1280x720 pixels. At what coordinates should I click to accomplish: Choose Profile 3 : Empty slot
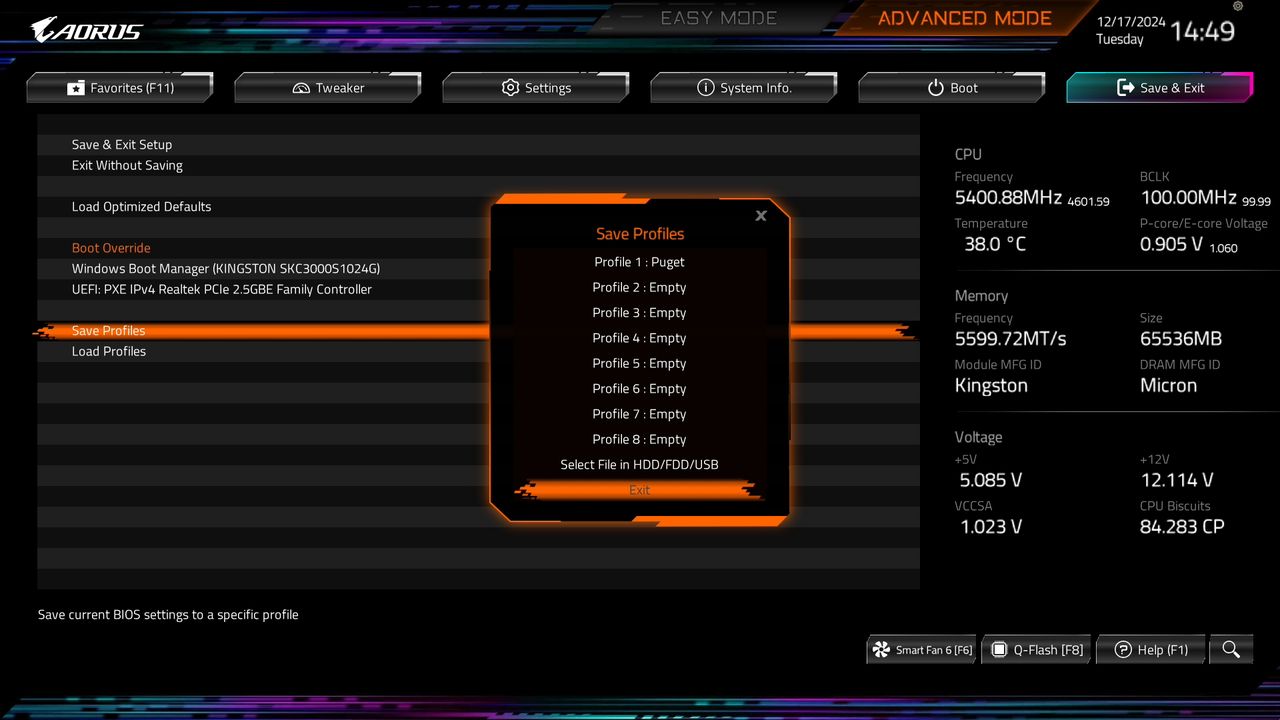point(640,312)
